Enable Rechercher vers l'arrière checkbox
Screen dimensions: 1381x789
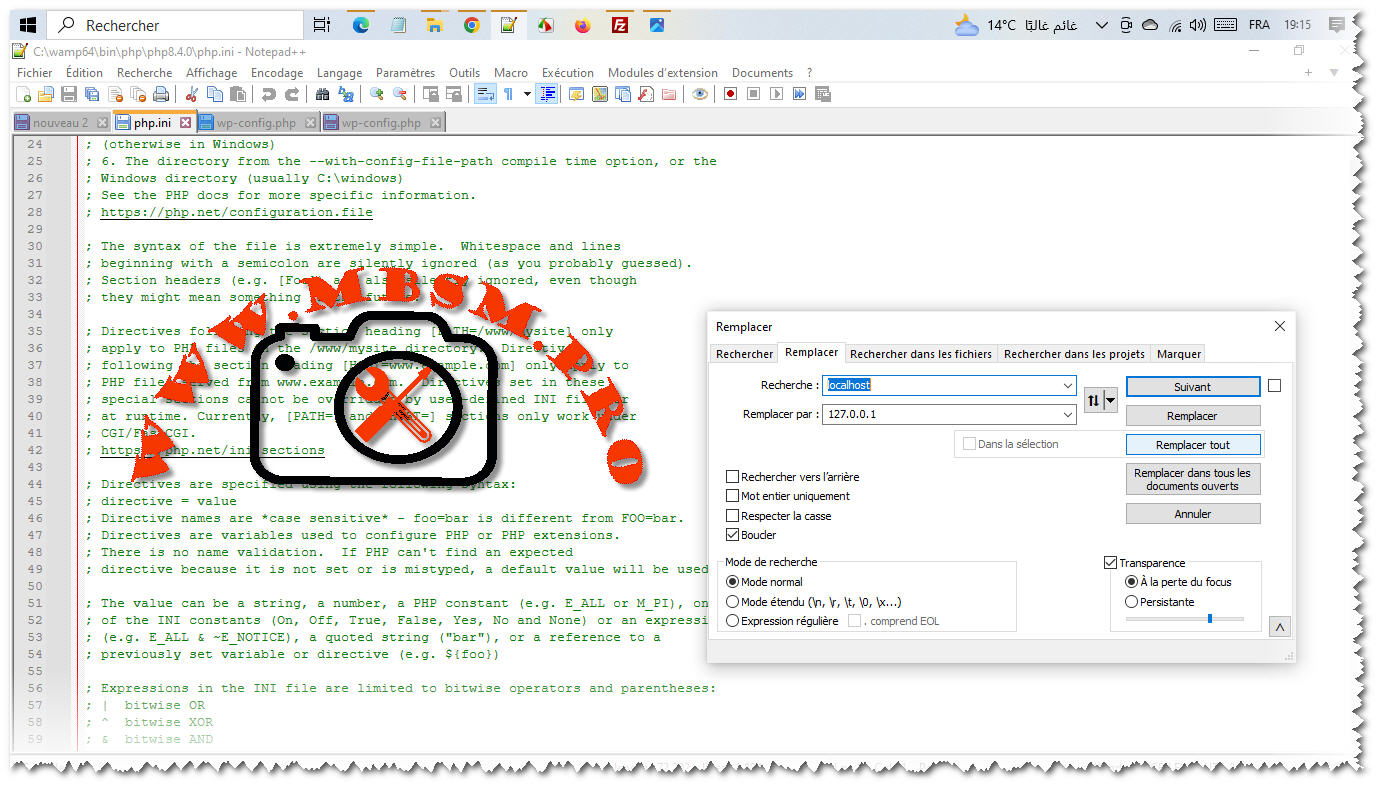[x=733, y=477]
